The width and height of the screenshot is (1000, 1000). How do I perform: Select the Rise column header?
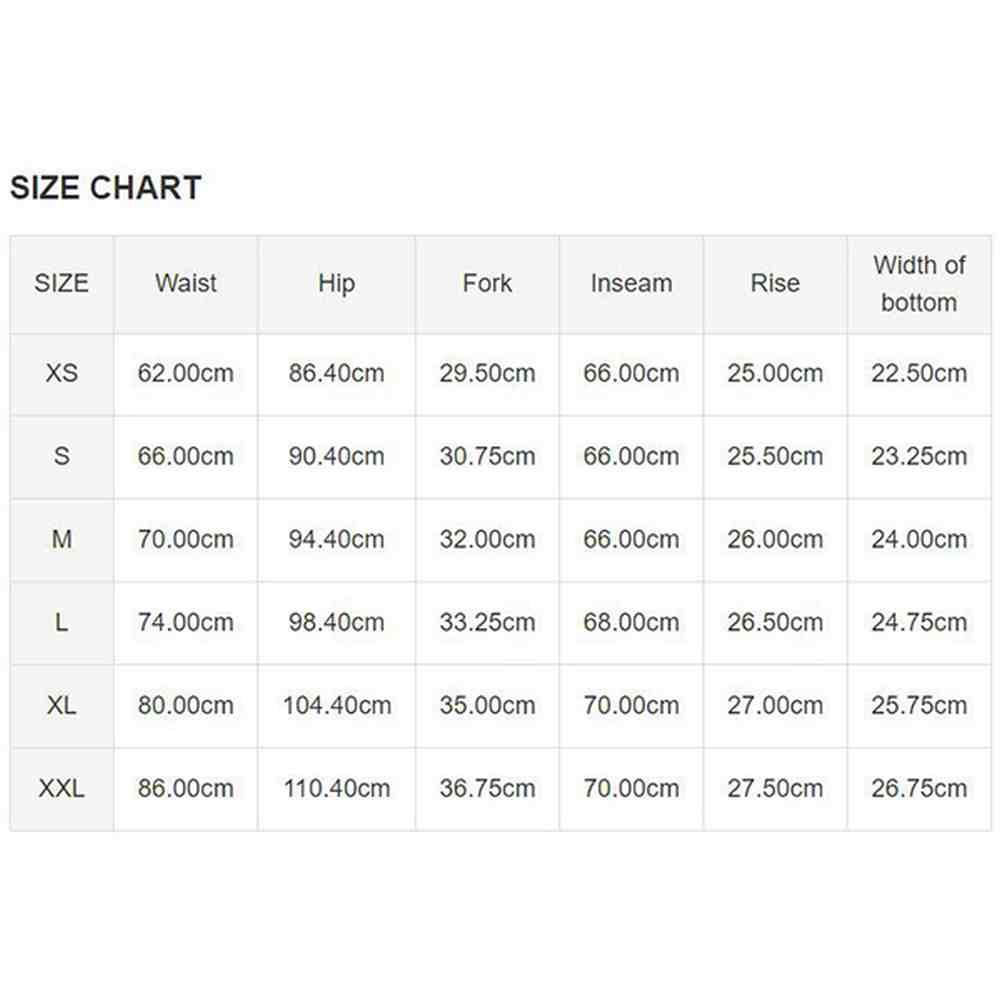[775, 283]
